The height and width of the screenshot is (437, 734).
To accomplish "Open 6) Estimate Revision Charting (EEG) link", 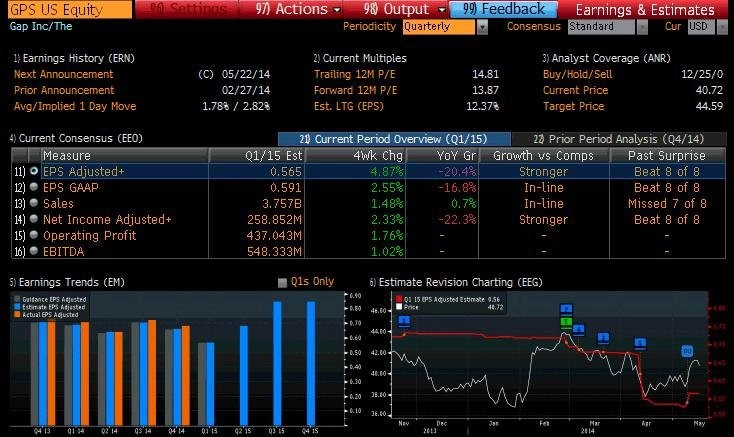I will click(x=456, y=282).
